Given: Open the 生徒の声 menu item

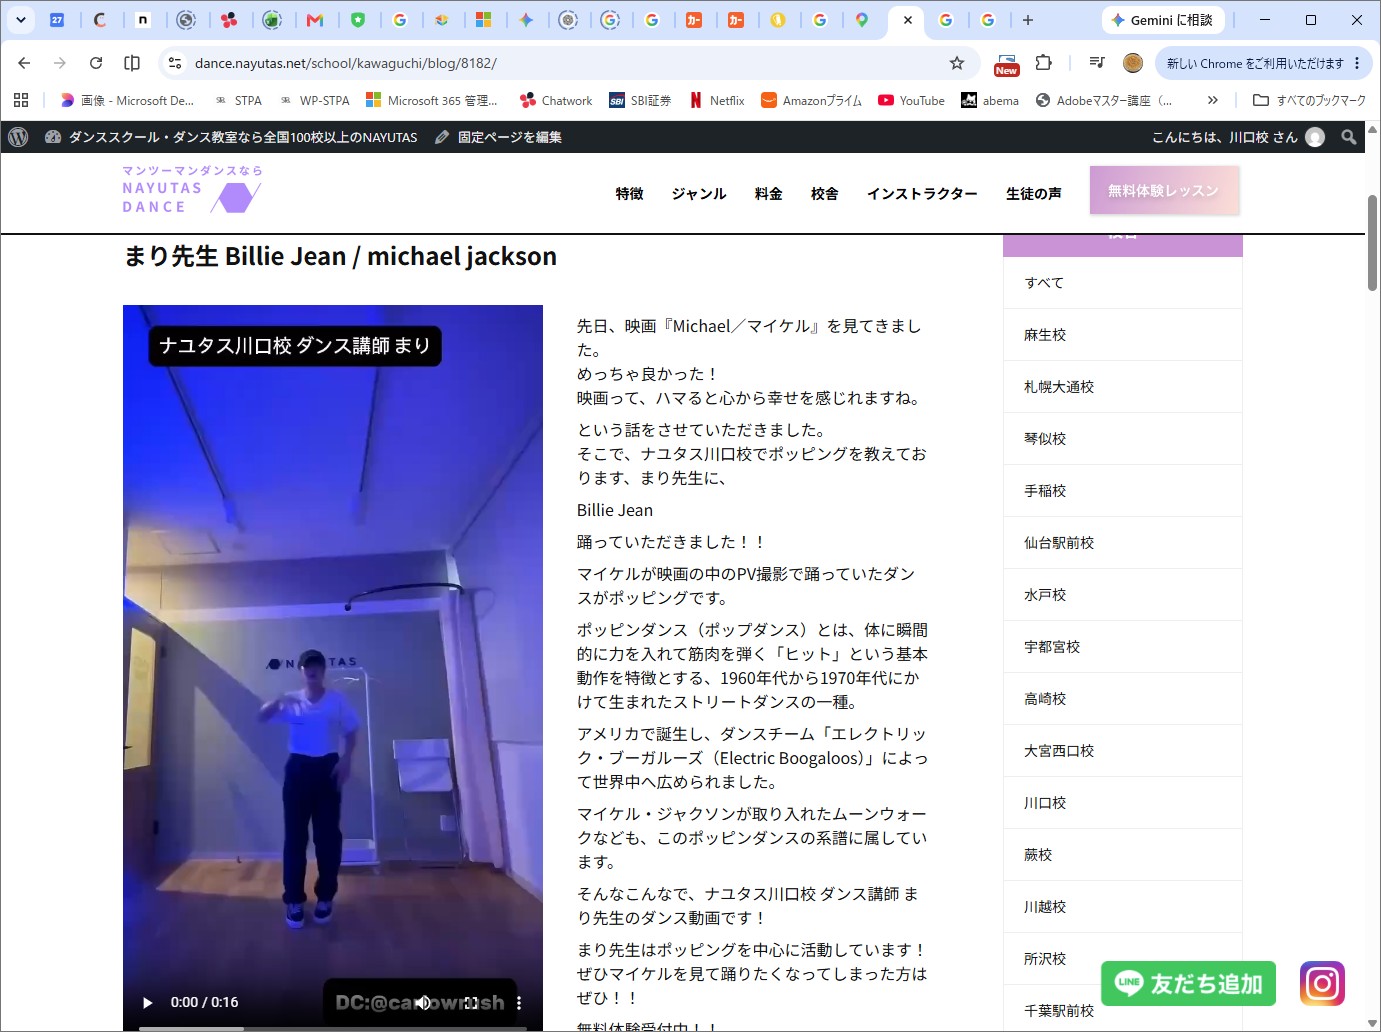Looking at the screenshot, I should pyautogui.click(x=1033, y=194).
